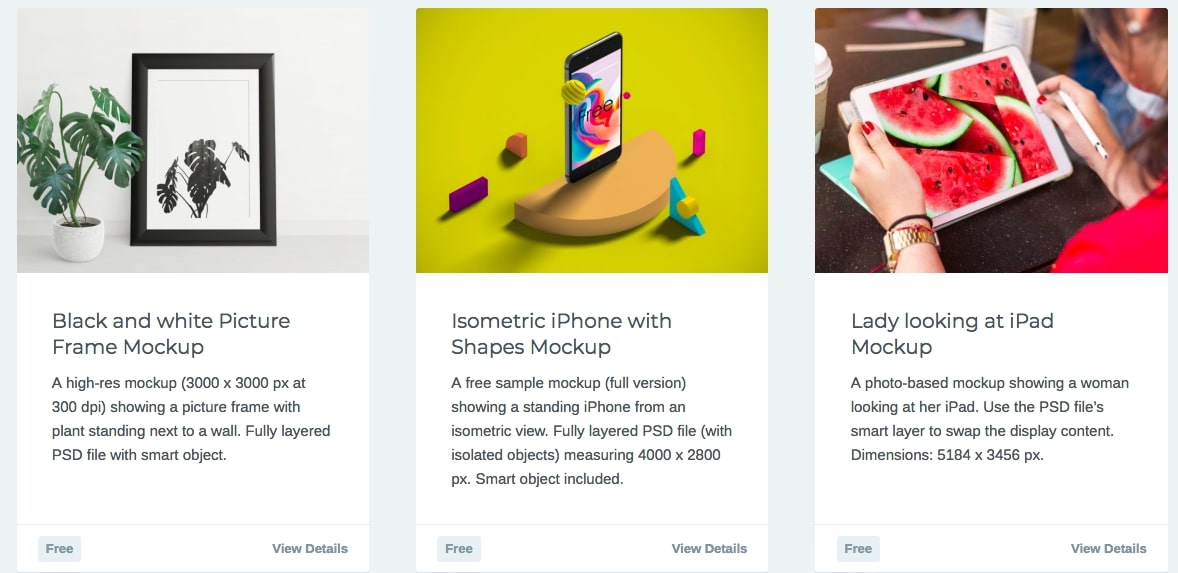View Details for the Isometric iPhone mockup

tap(709, 548)
